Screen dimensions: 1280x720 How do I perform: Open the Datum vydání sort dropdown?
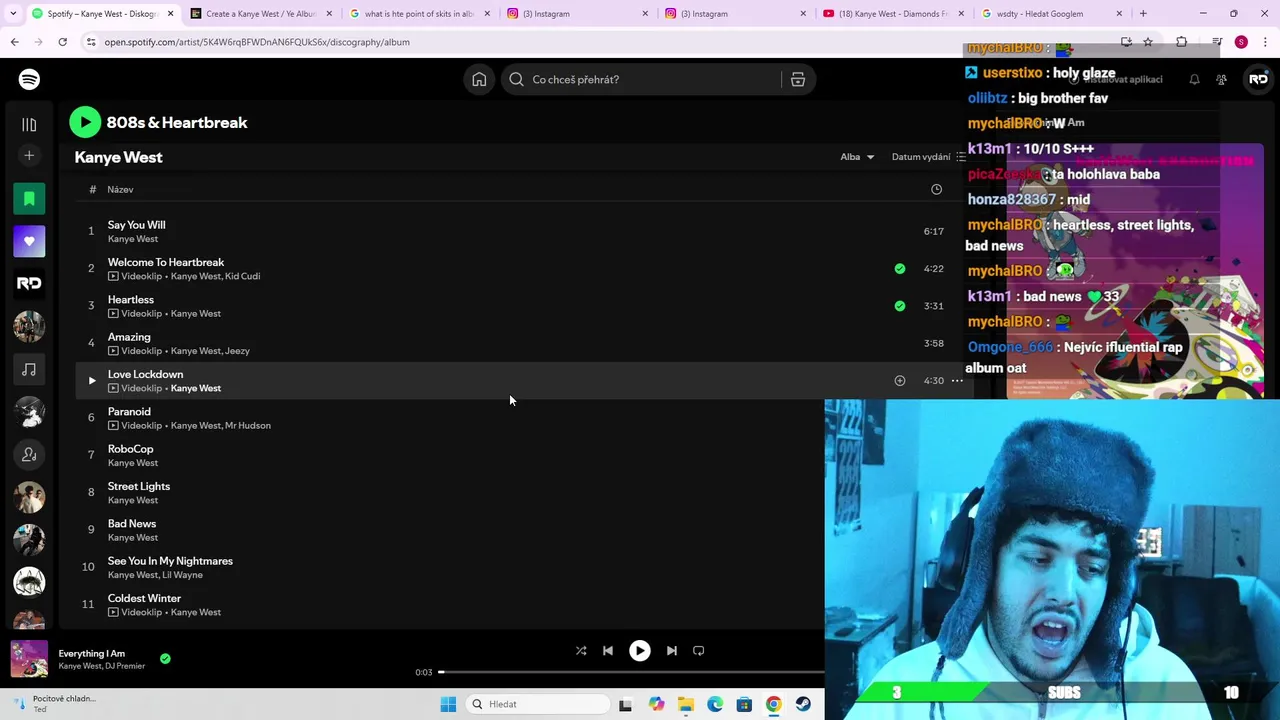(x=929, y=157)
